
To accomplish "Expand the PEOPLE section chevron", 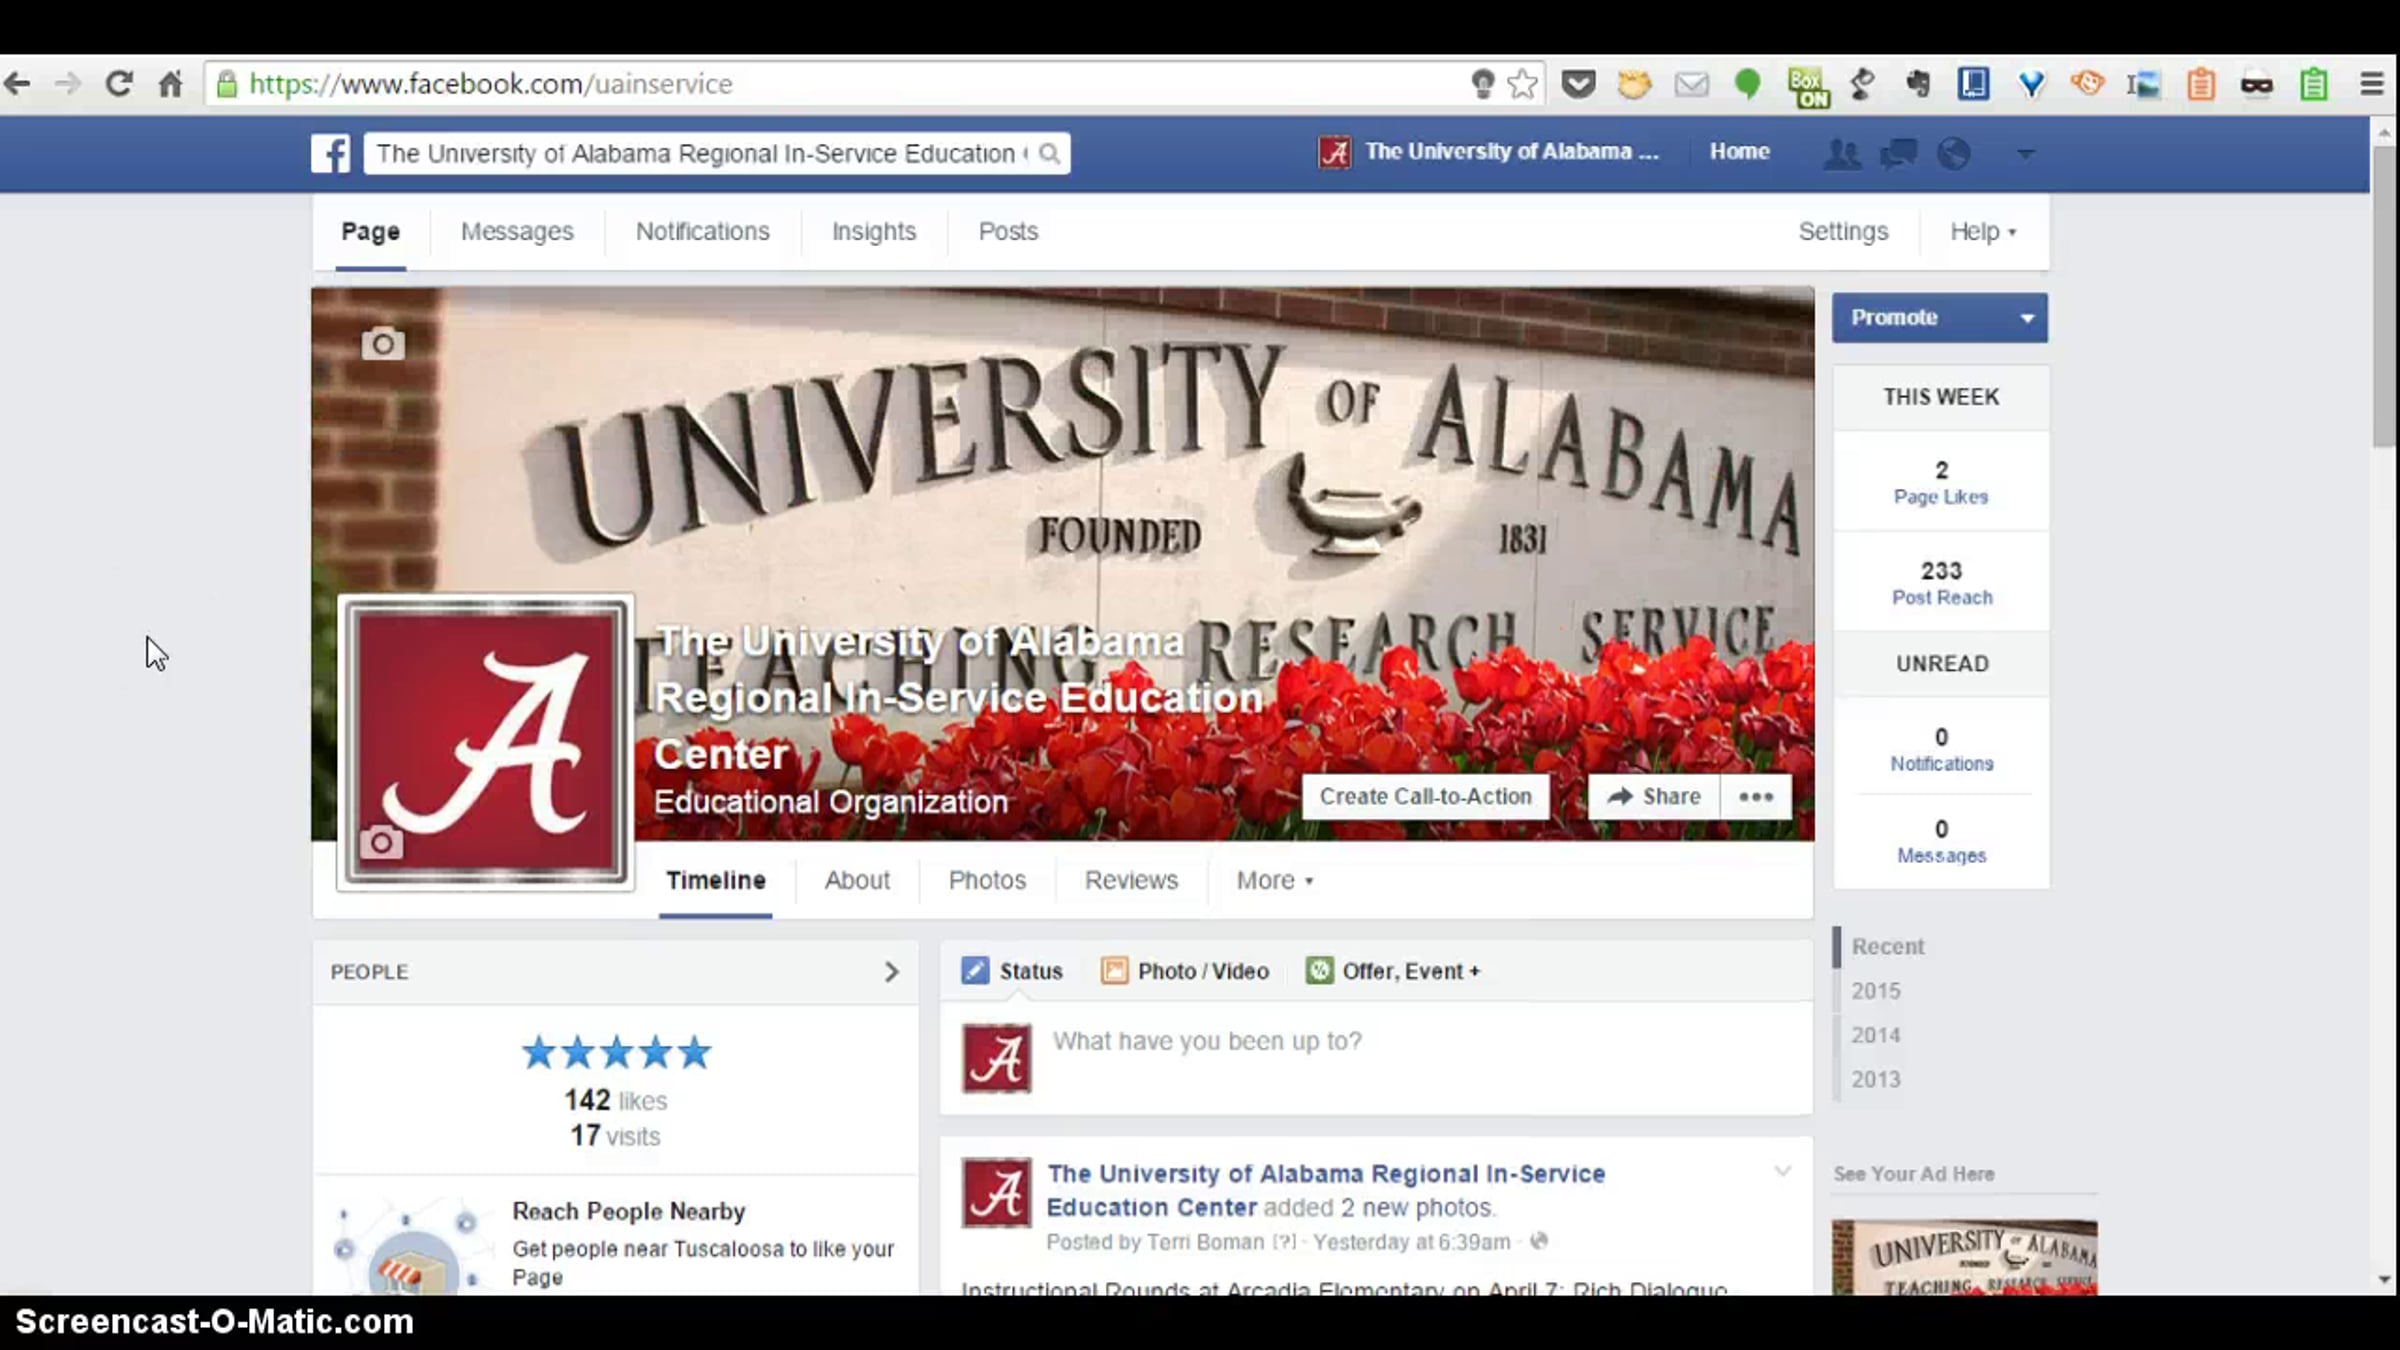I will point(892,972).
